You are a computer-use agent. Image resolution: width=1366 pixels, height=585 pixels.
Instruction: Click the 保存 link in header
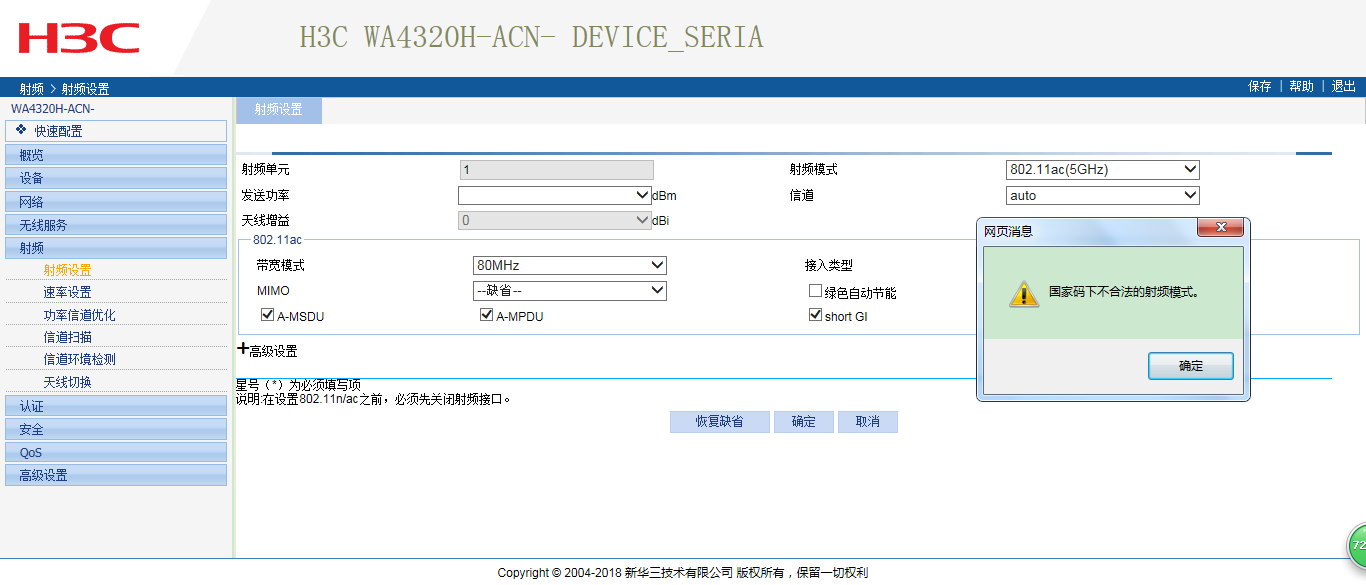click(1260, 87)
